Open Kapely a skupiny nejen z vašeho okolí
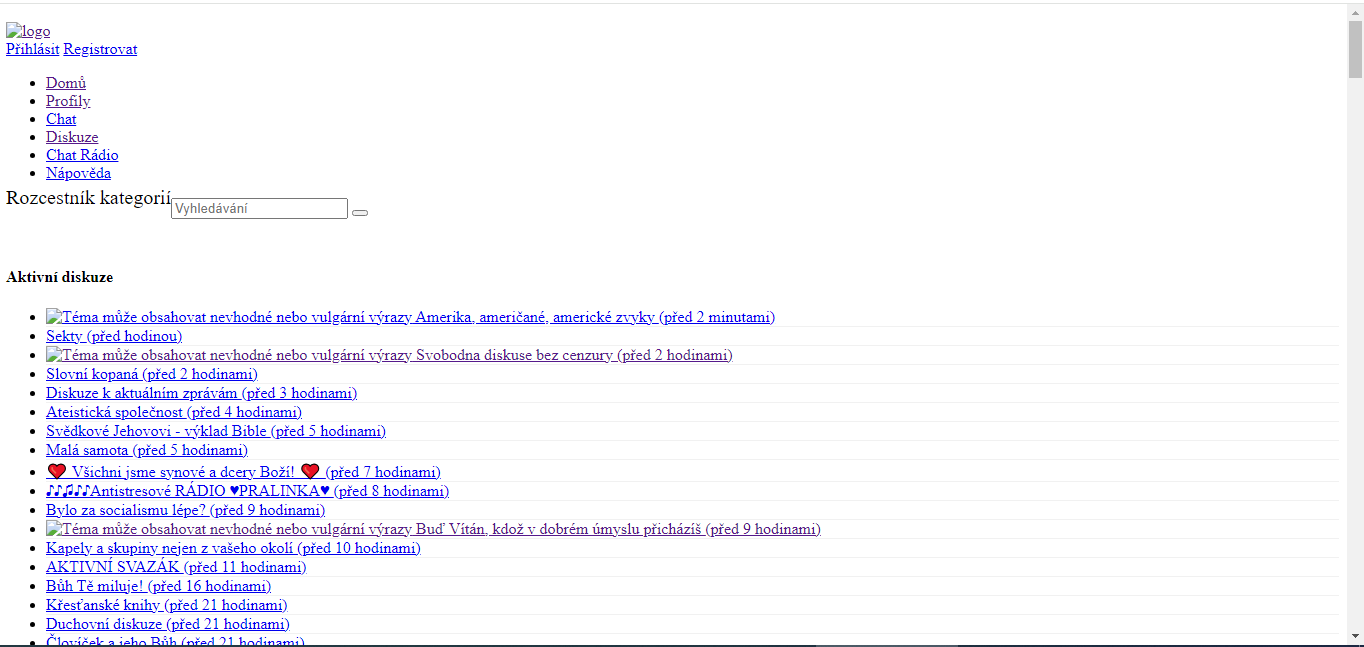 pos(233,548)
